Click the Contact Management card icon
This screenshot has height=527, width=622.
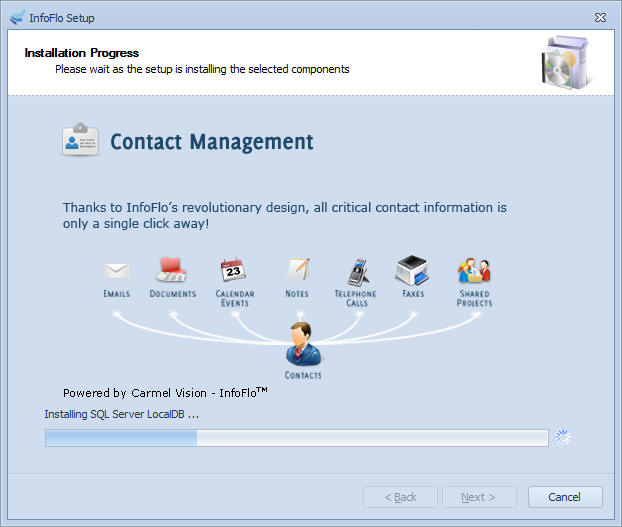coord(80,141)
